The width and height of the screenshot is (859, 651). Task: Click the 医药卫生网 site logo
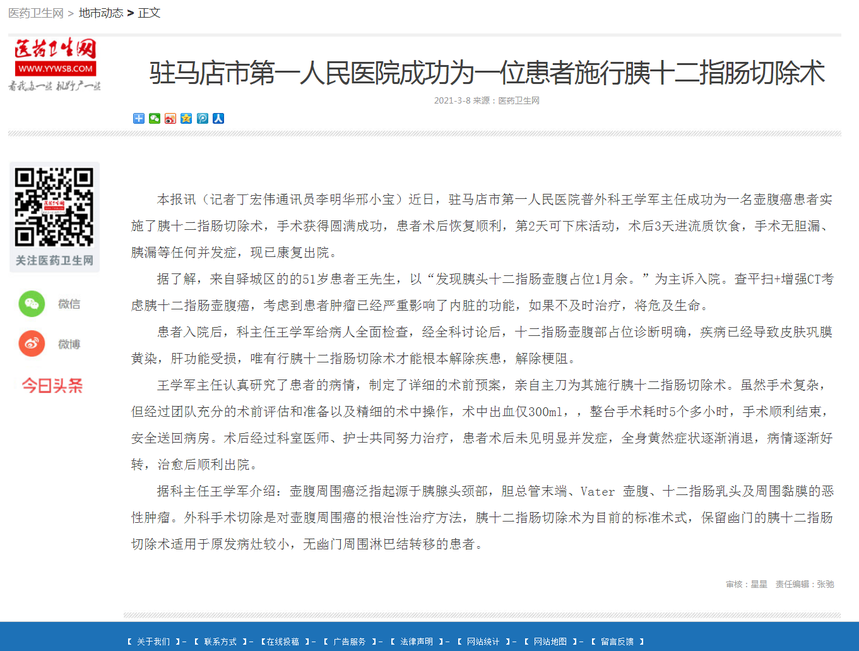[x=55, y=64]
